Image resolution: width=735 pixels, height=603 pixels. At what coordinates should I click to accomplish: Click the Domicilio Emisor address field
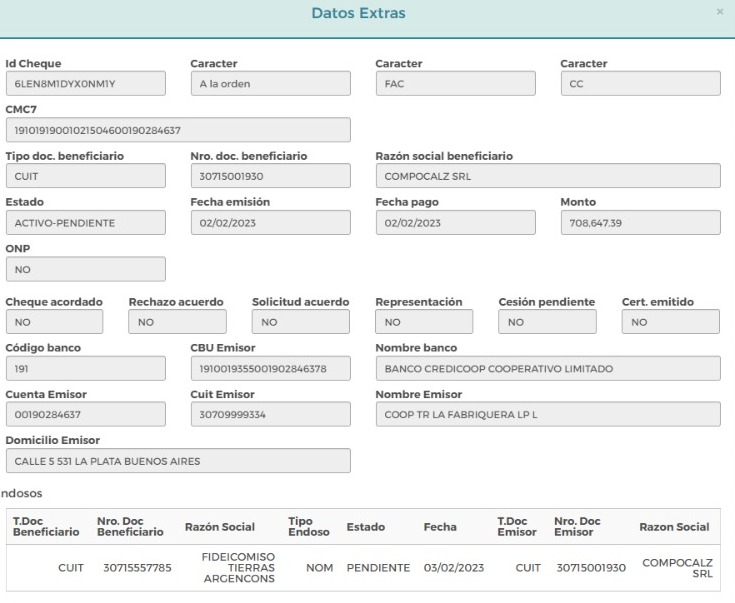178,460
